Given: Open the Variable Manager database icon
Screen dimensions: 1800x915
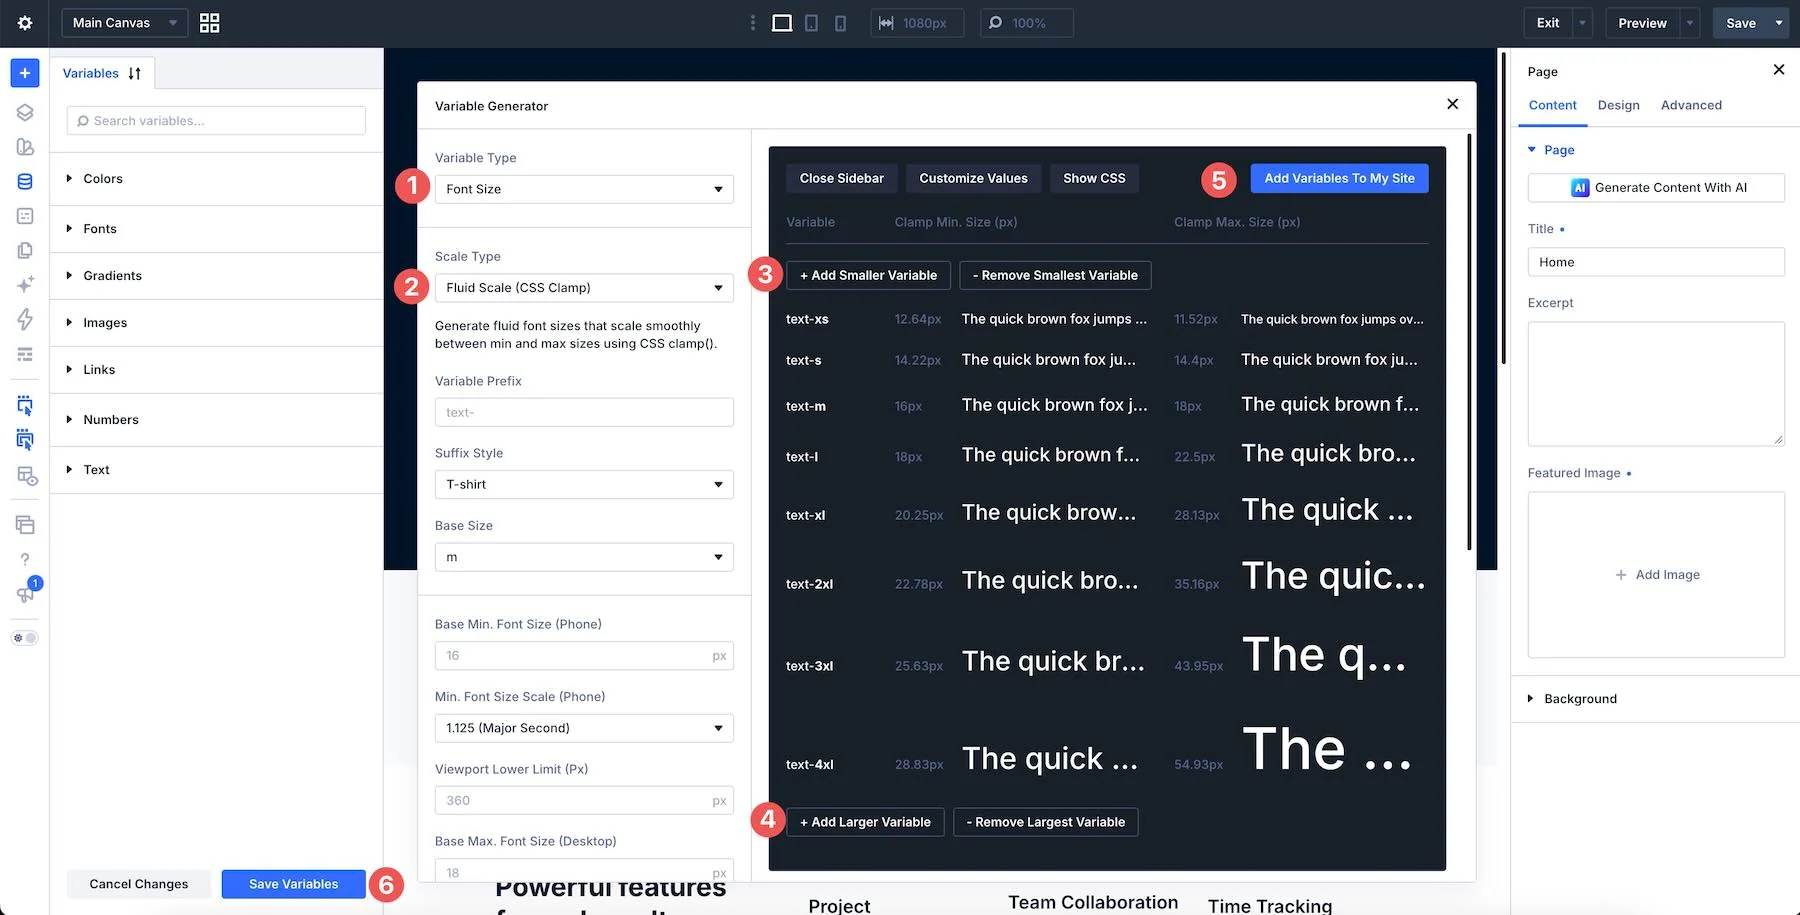Looking at the screenshot, I should tap(25, 182).
